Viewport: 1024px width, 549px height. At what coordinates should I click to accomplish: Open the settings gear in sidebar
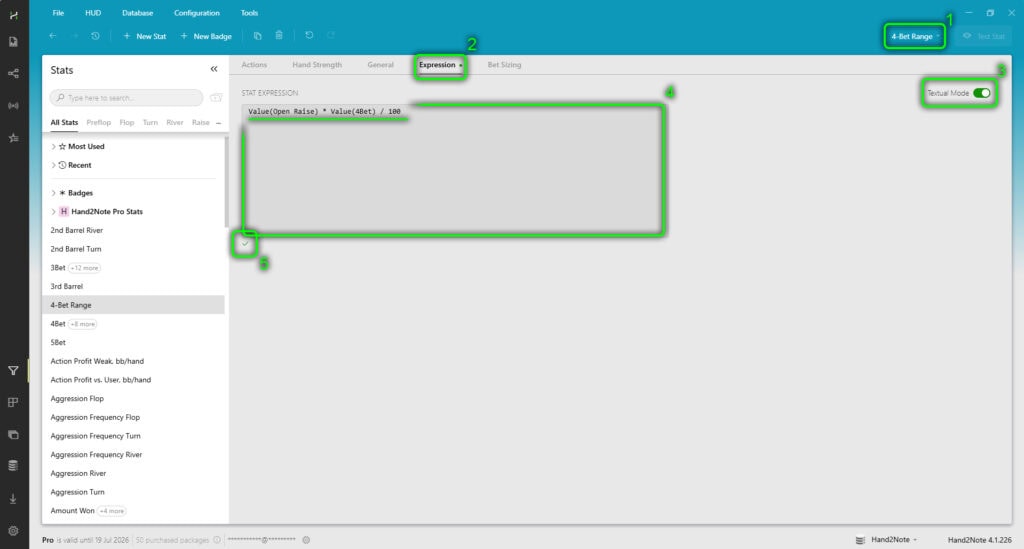[x=13, y=531]
